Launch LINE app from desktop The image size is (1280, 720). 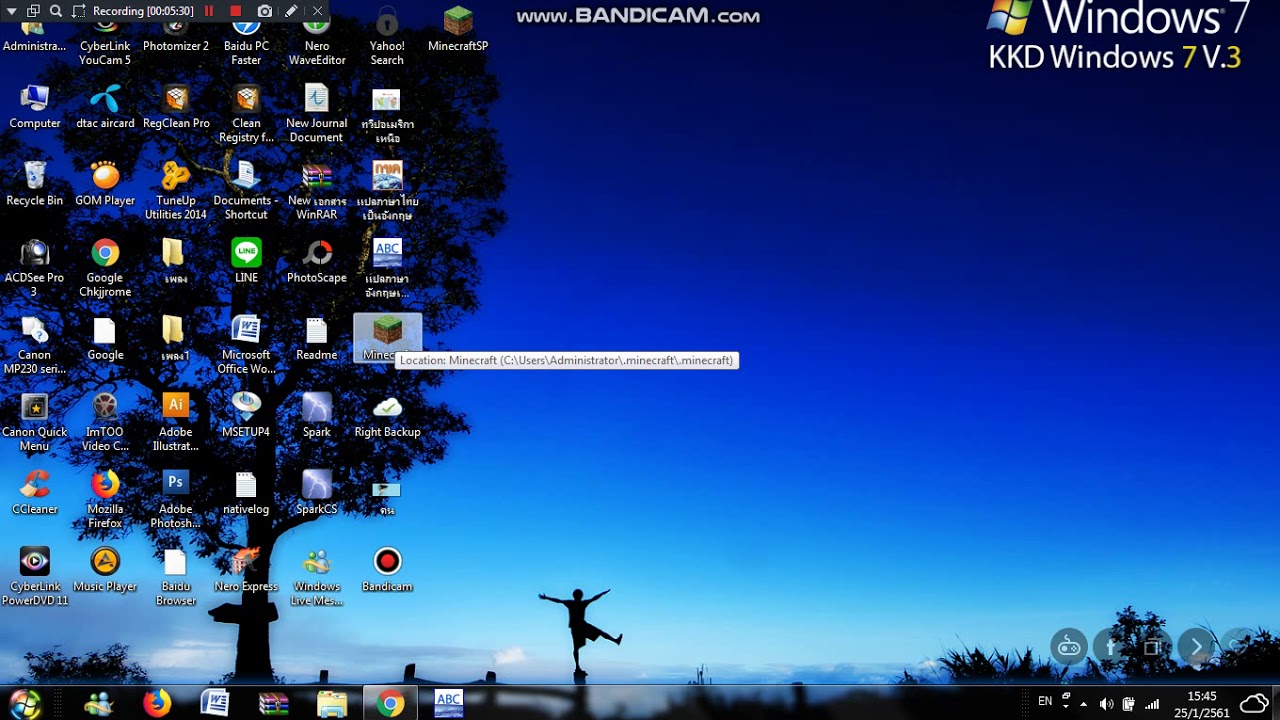click(x=246, y=262)
